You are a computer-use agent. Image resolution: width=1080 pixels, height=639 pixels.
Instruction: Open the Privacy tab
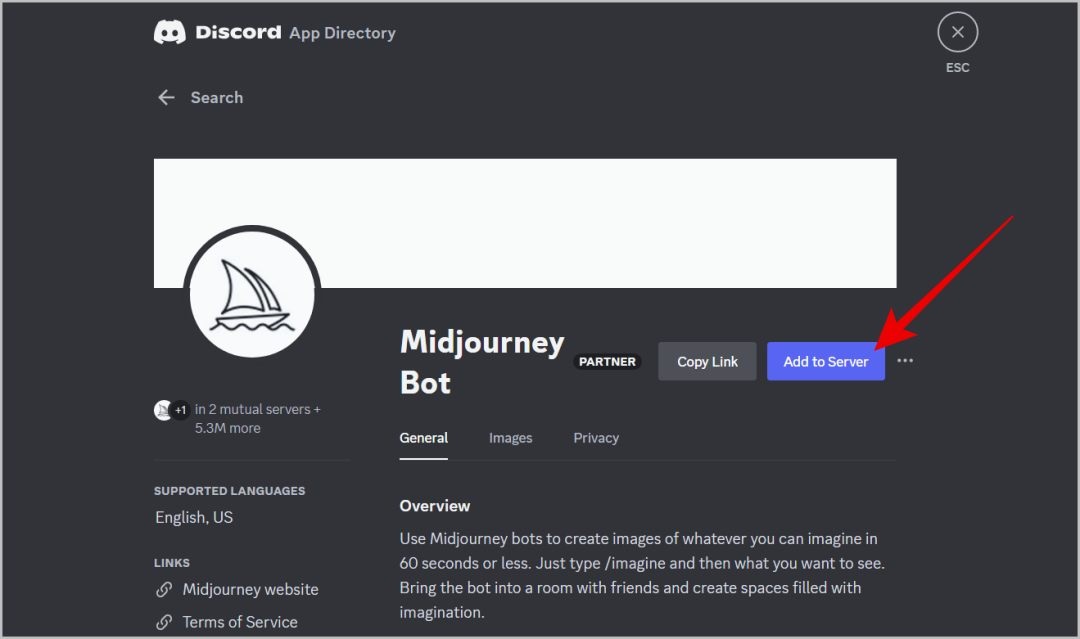pyautogui.click(x=596, y=437)
